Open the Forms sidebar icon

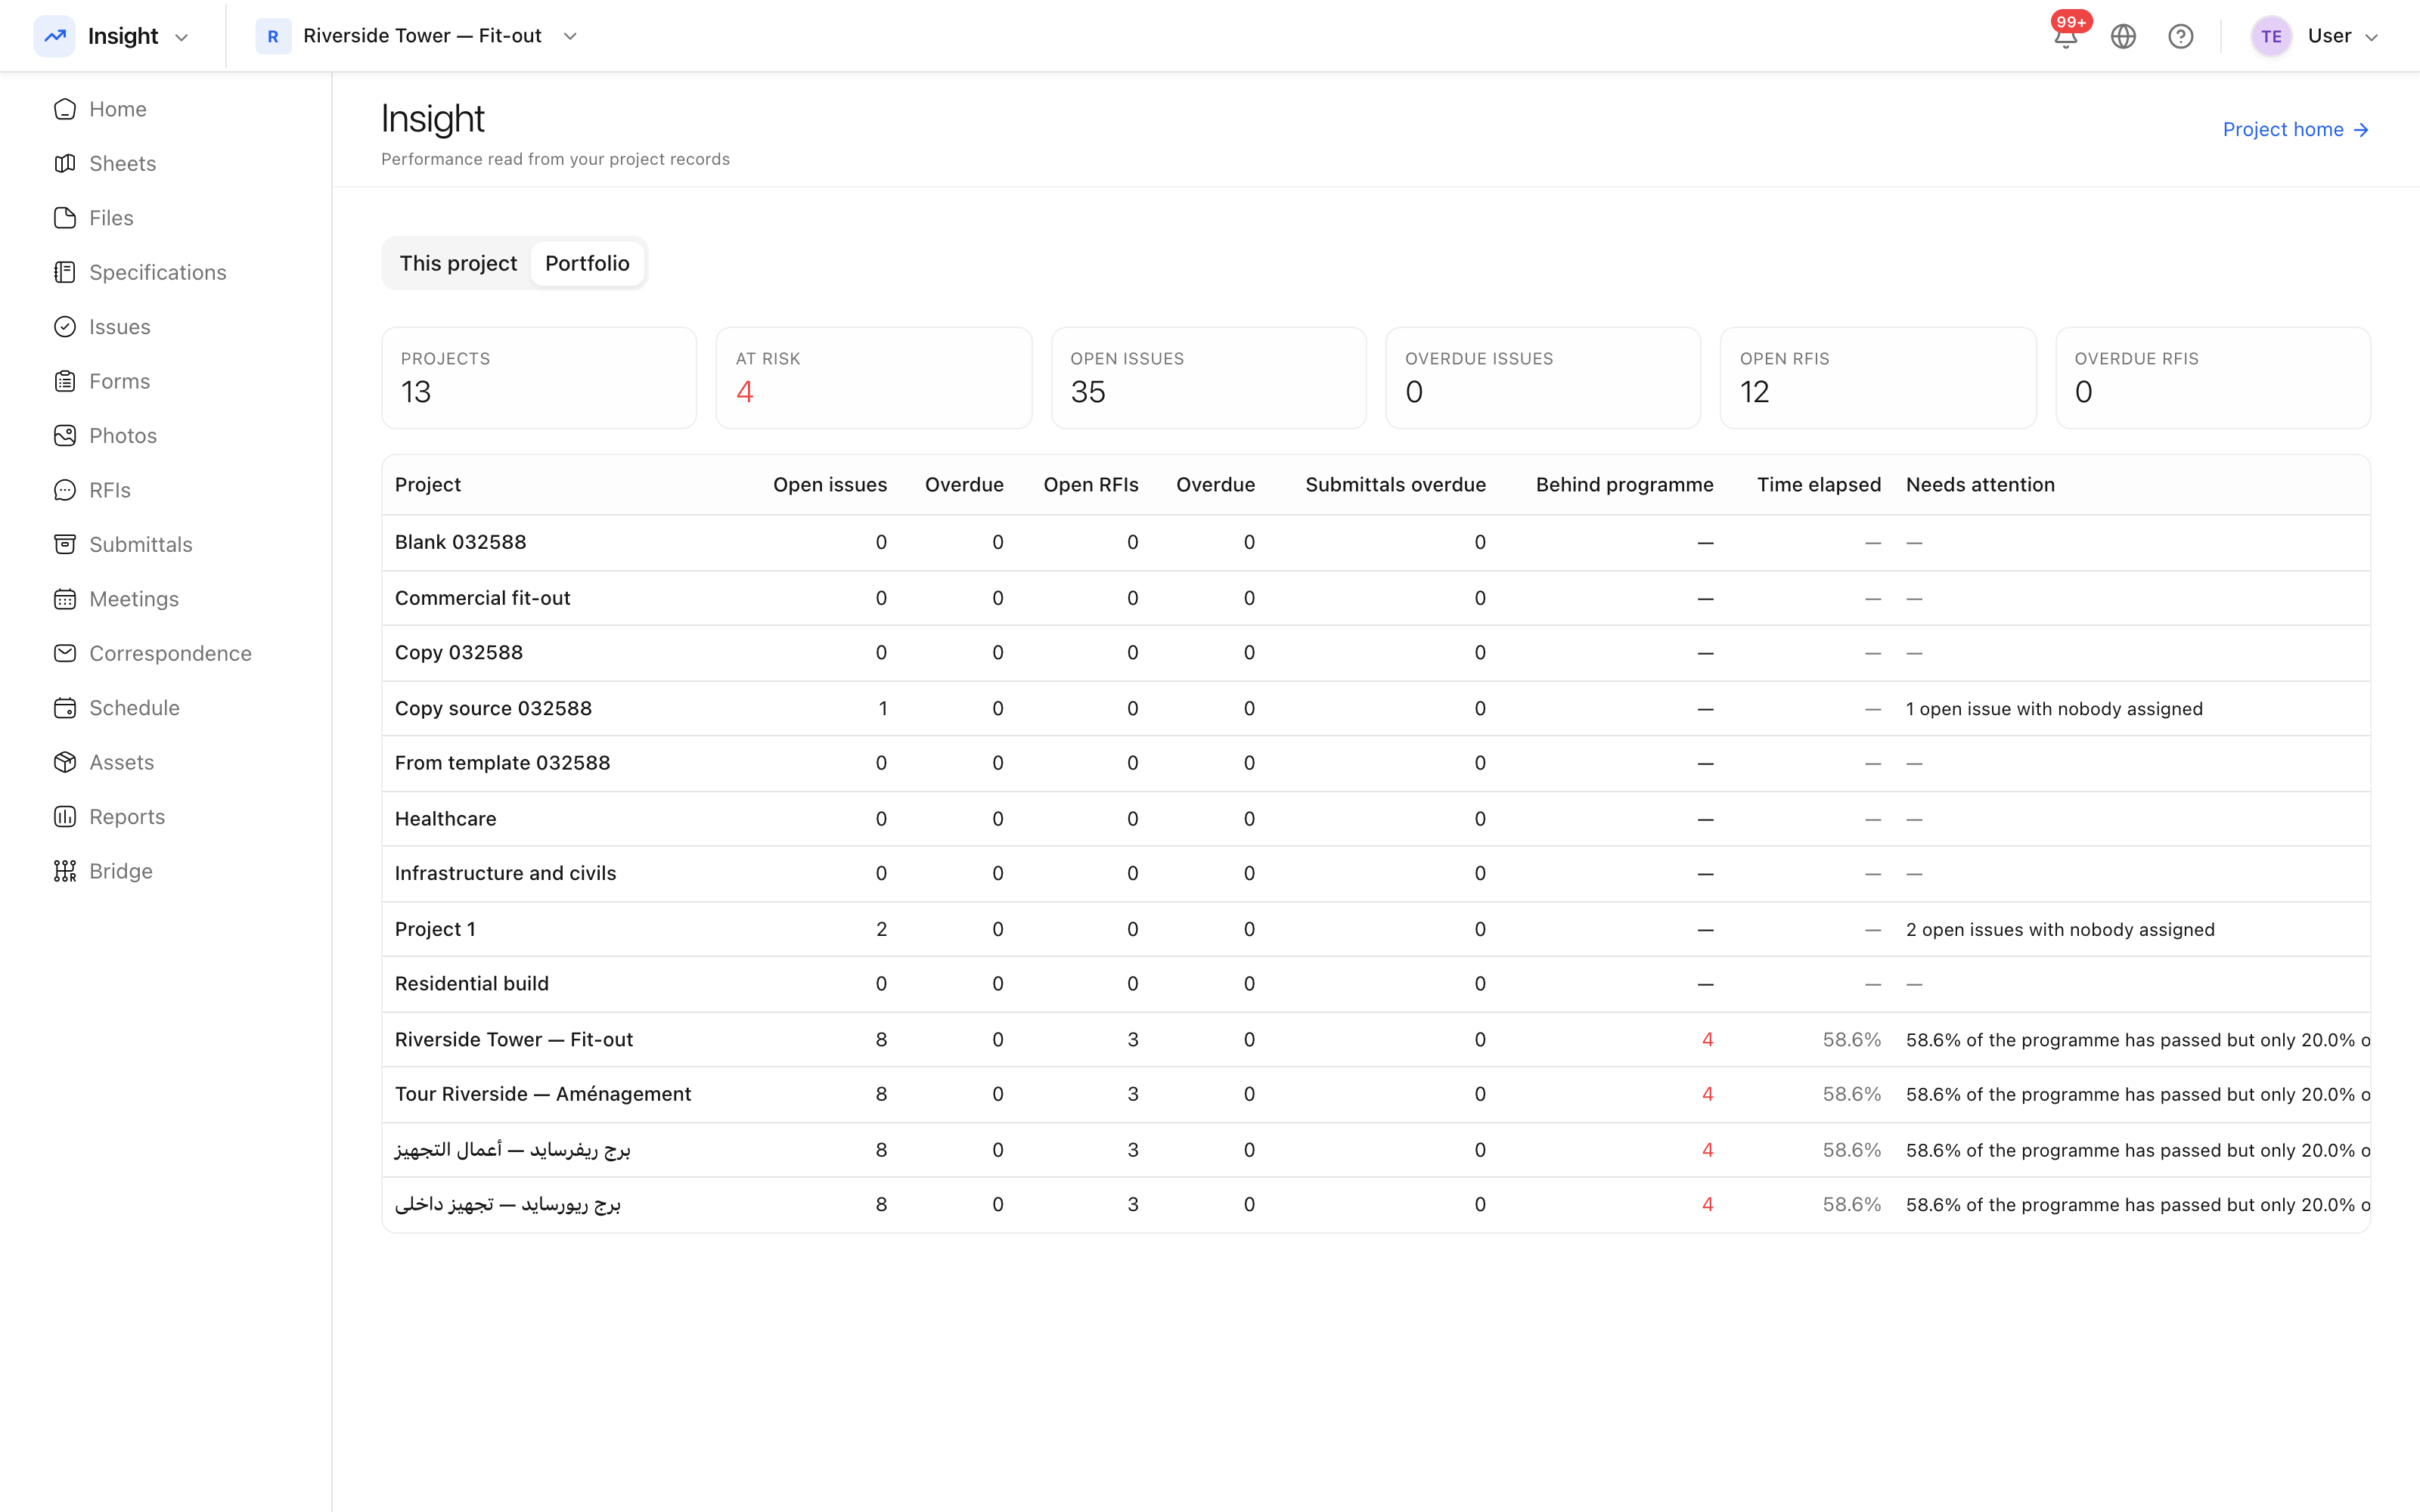(65, 381)
